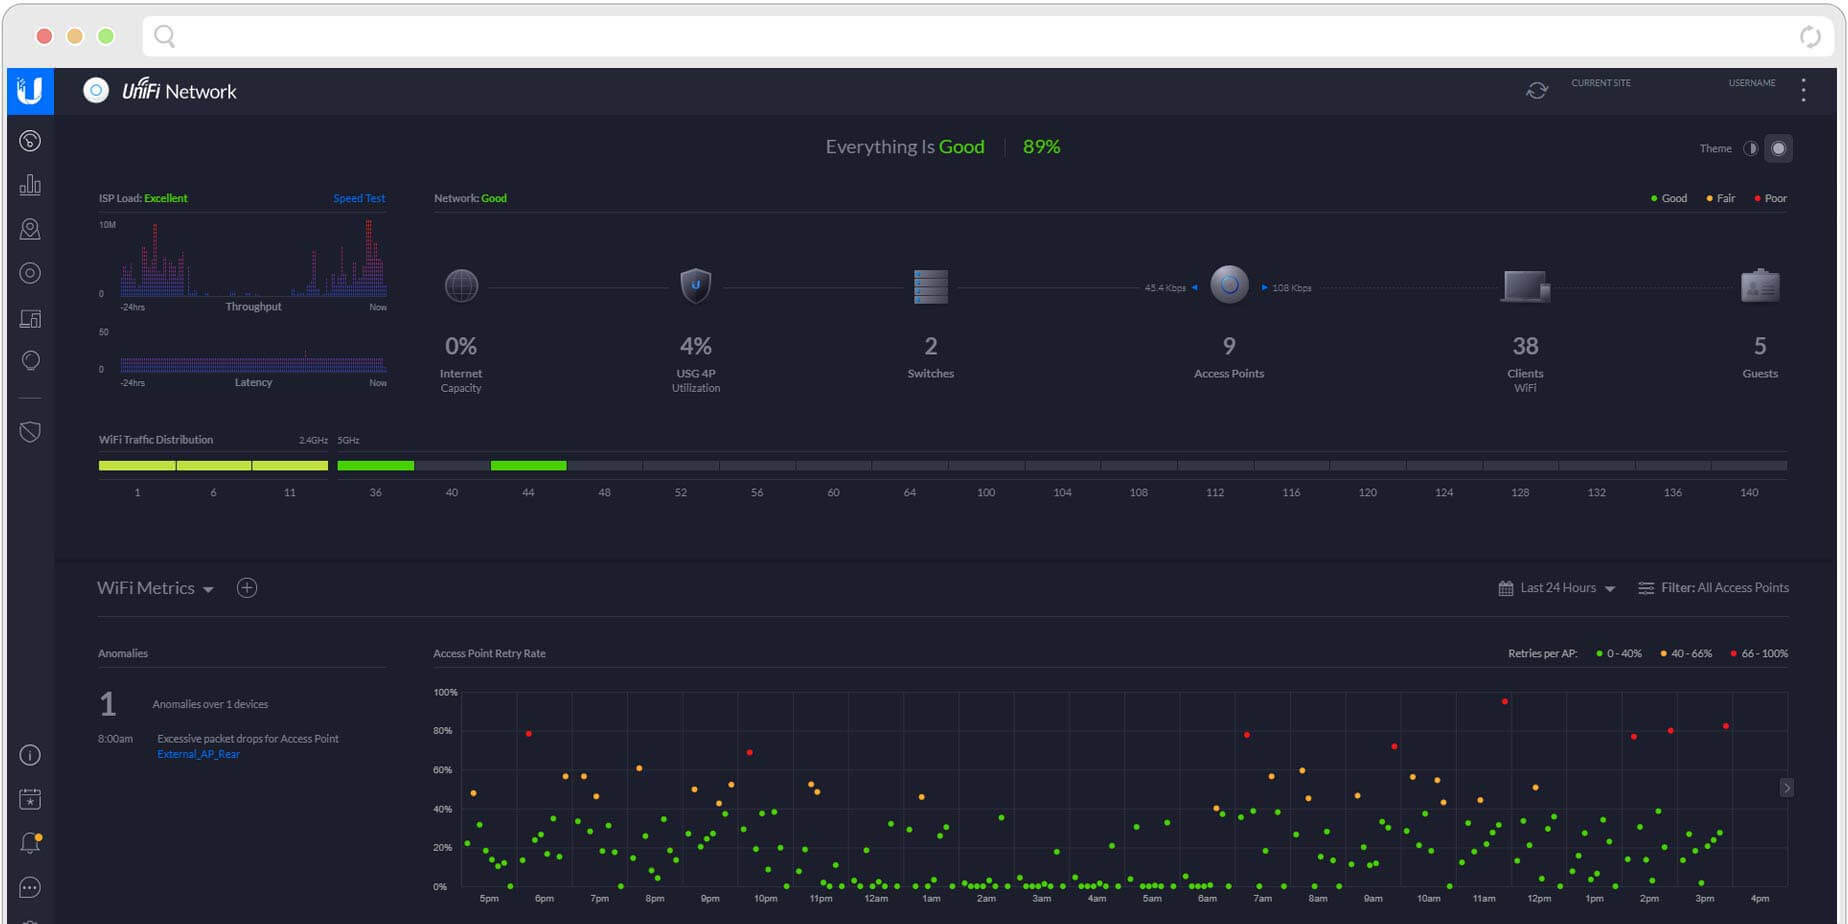Image resolution: width=1848 pixels, height=924 pixels.
Task: Open Events calendar star icon
Action: [x=30, y=799]
